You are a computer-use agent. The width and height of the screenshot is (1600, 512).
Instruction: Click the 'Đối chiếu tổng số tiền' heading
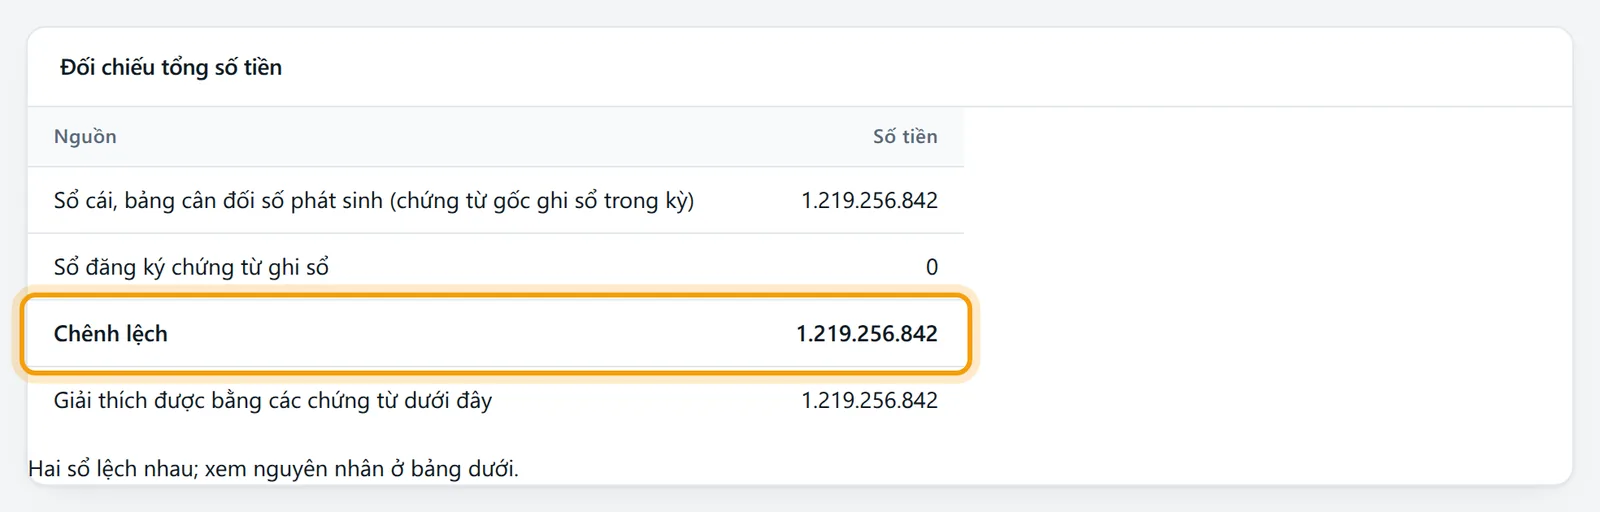click(171, 67)
